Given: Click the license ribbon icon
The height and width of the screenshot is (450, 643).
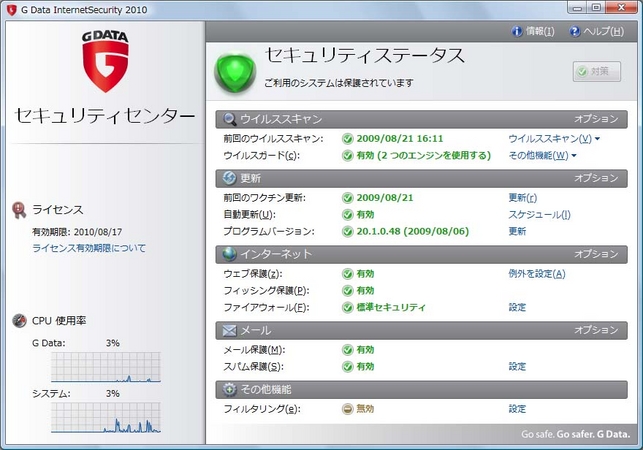Looking at the screenshot, I should (x=19, y=210).
